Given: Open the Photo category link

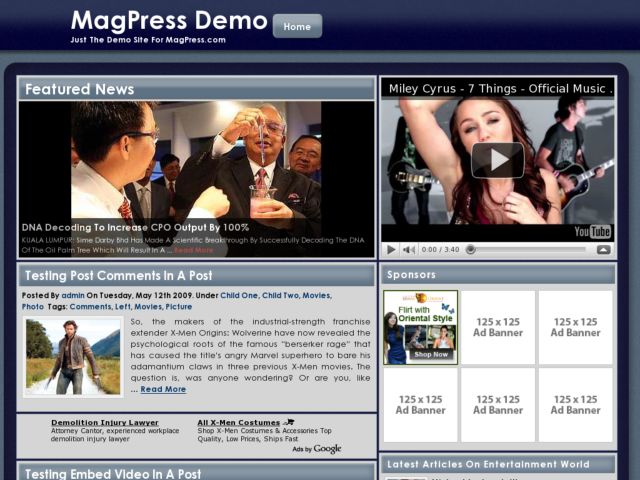Looking at the screenshot, I should point(33,307).
